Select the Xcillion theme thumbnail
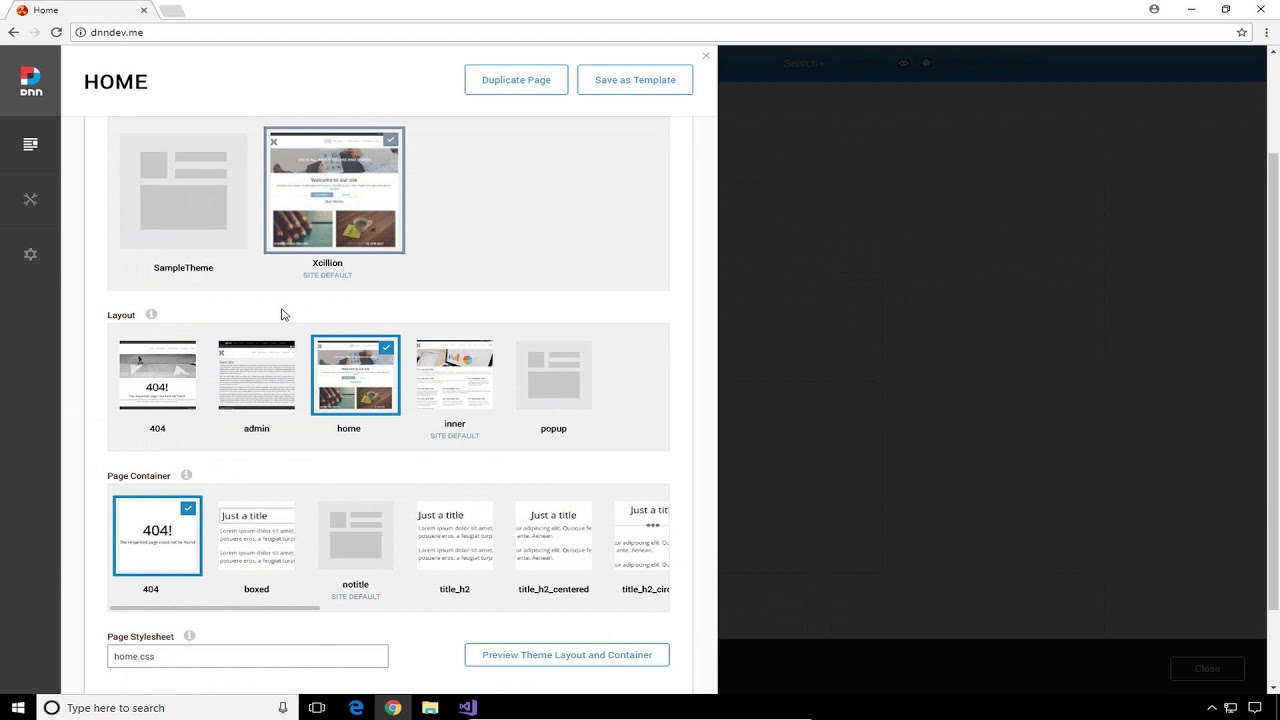The height and width of the screenshot is (720, 1280). pyautogui.click(x=334, y=190)
